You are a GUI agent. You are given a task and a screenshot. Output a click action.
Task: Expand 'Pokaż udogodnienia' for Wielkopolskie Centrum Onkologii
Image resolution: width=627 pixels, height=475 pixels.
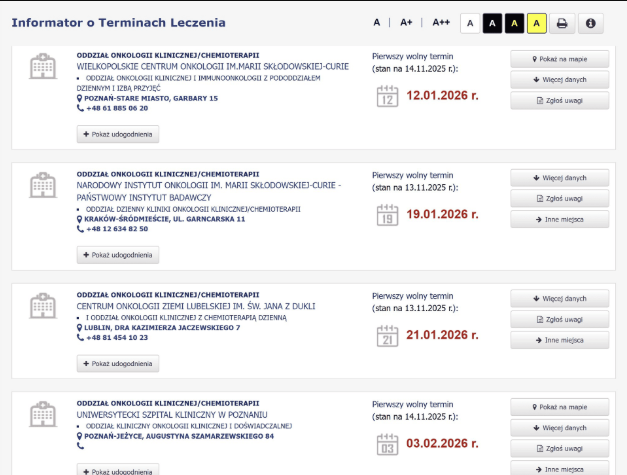[118, 134]
